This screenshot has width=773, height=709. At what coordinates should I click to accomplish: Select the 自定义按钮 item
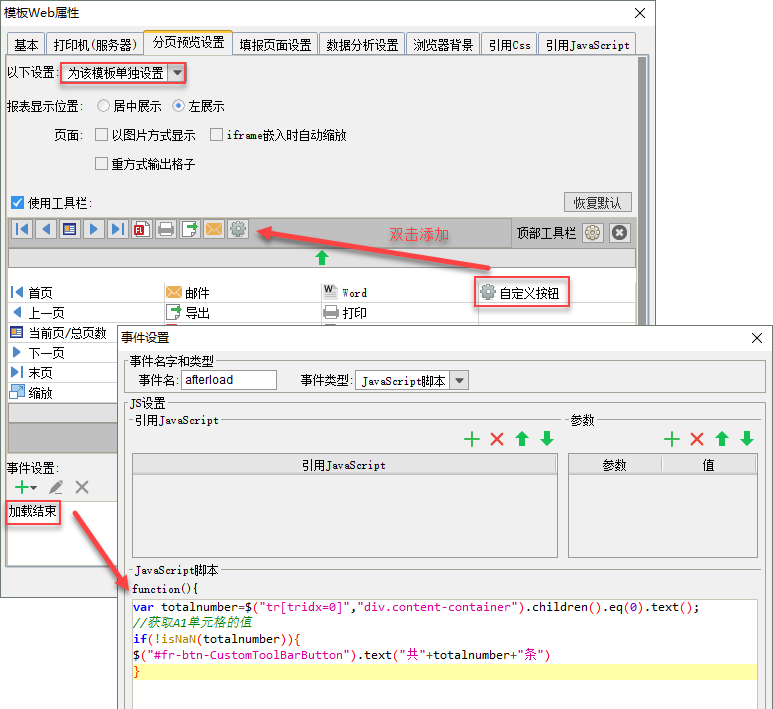point(522,292)
